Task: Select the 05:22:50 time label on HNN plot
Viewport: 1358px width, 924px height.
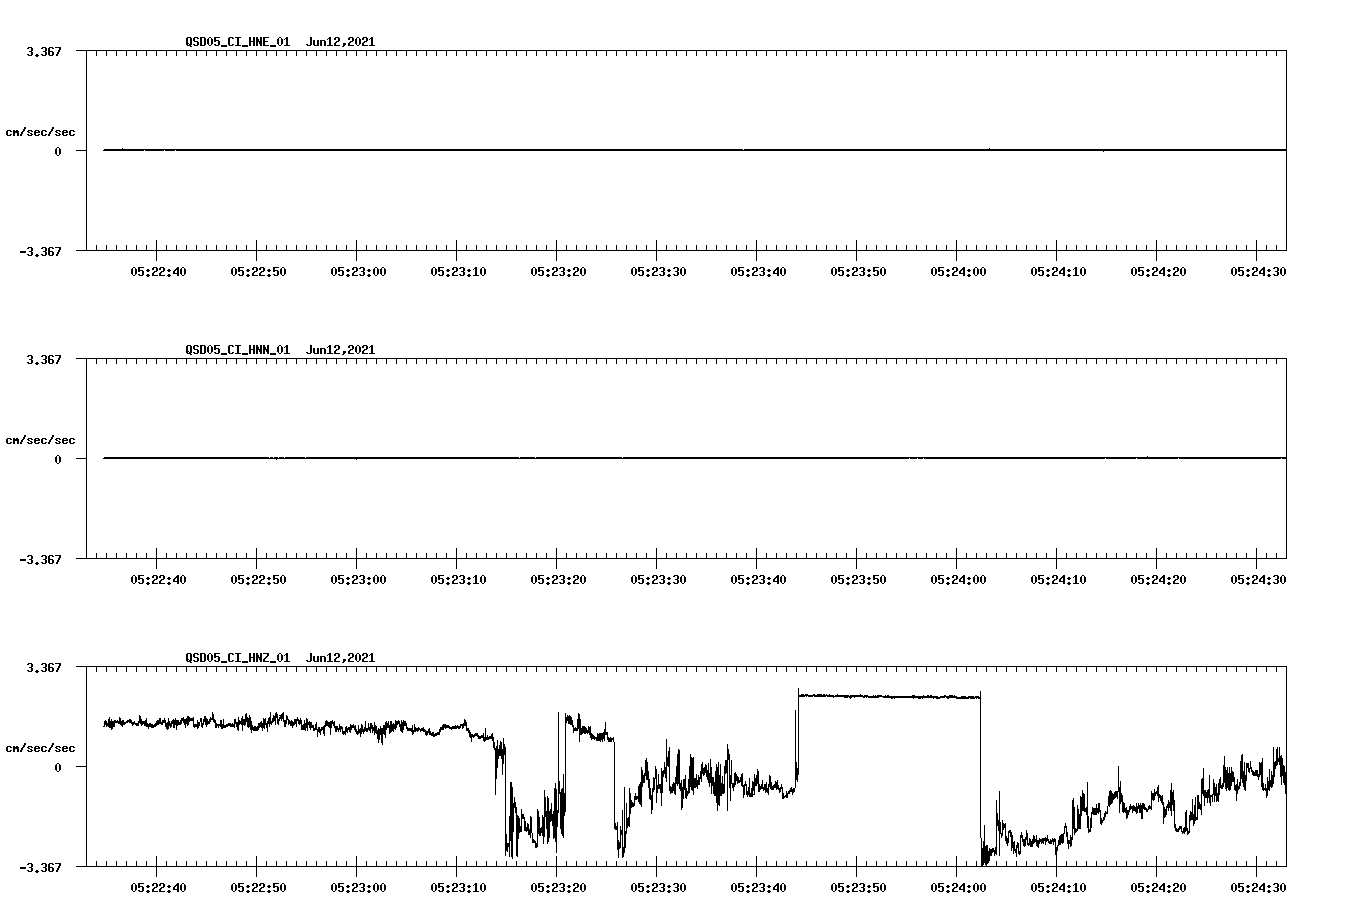Action: [258, 579]
